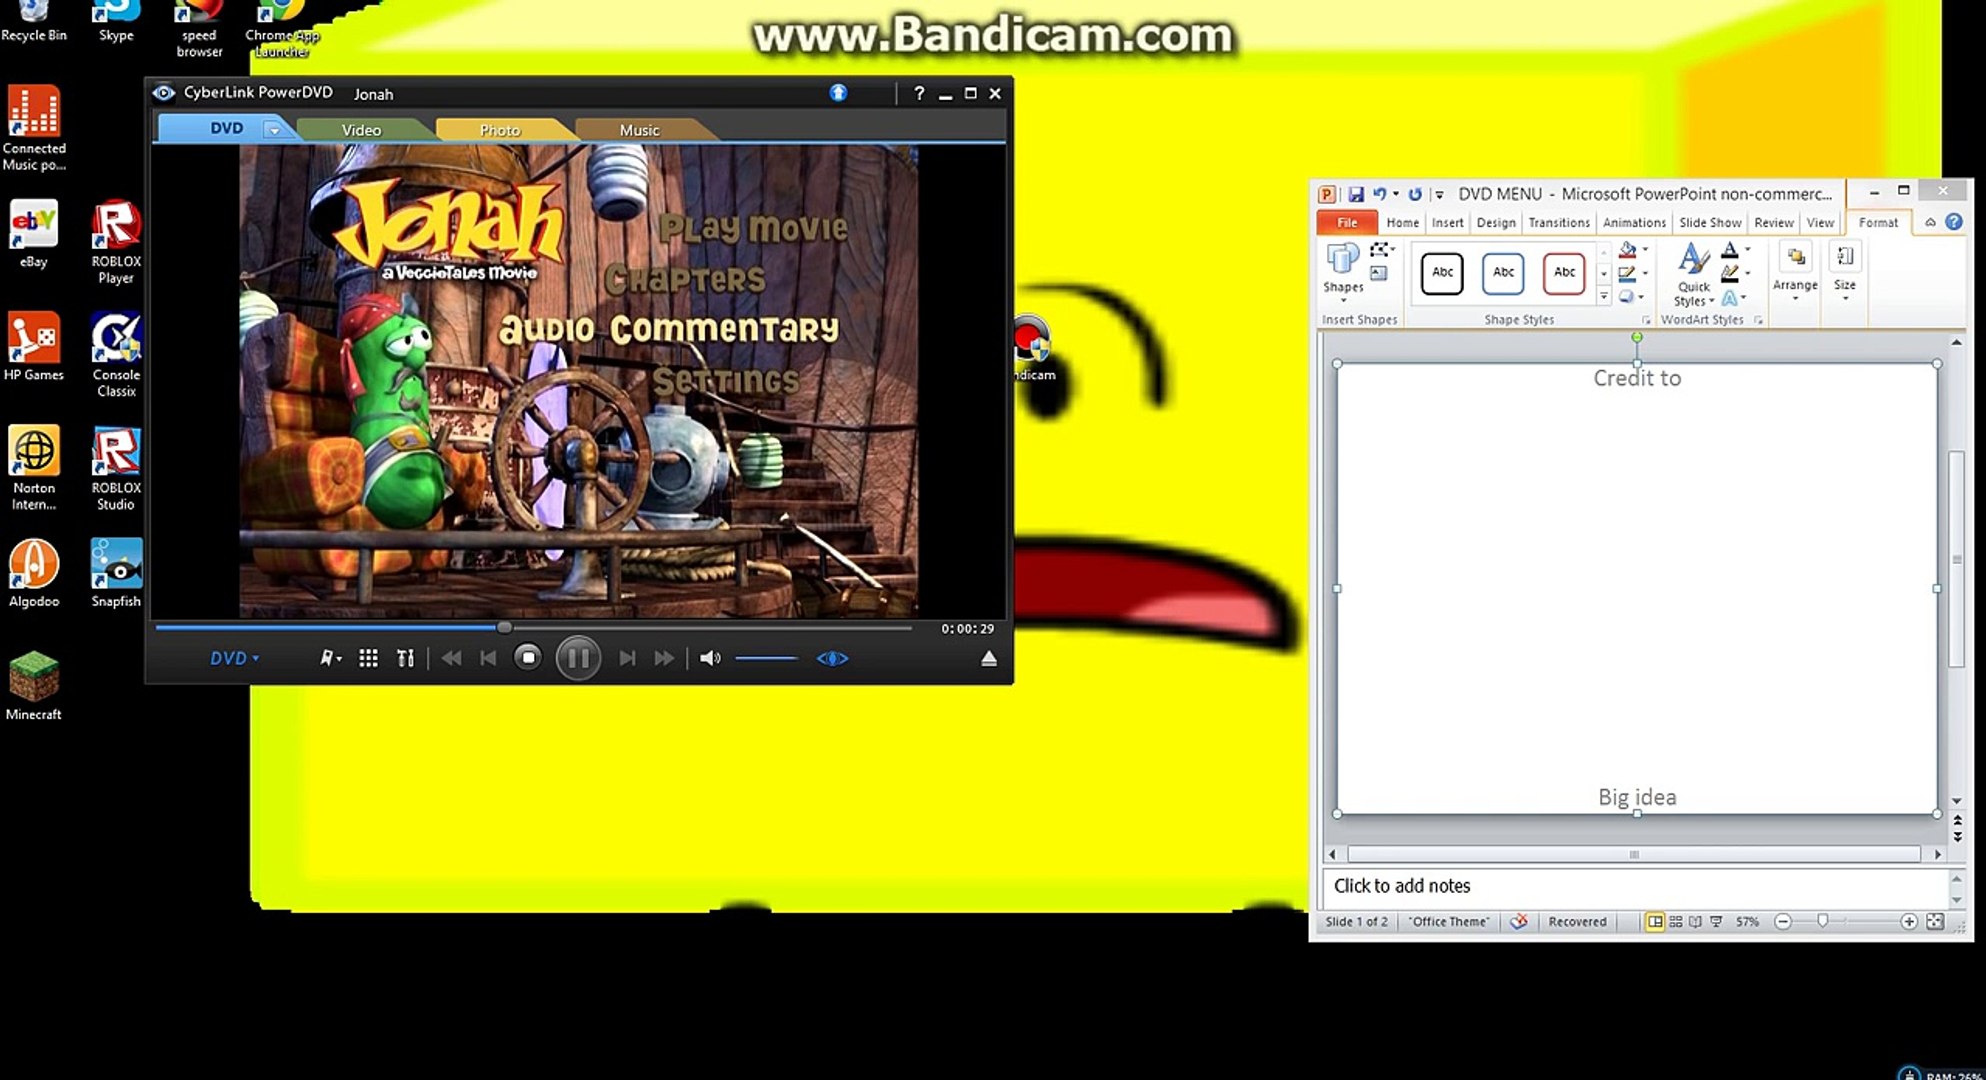Open the Arrange menu button
1986x1080 pixels.
click(x=1795, y=271)
